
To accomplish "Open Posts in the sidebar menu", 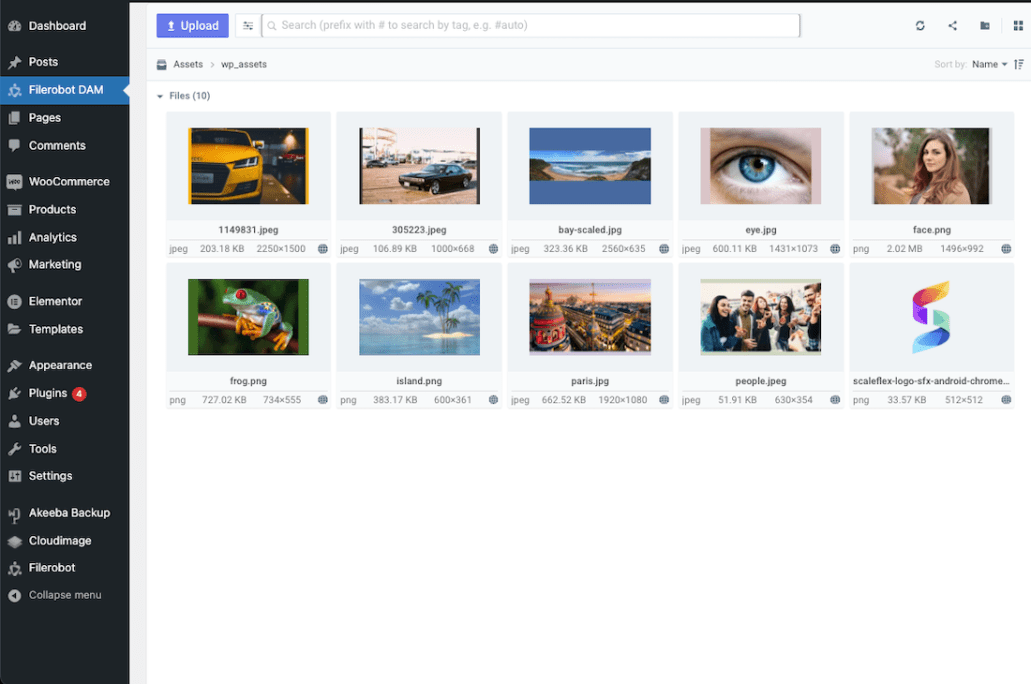I will 64,62.
